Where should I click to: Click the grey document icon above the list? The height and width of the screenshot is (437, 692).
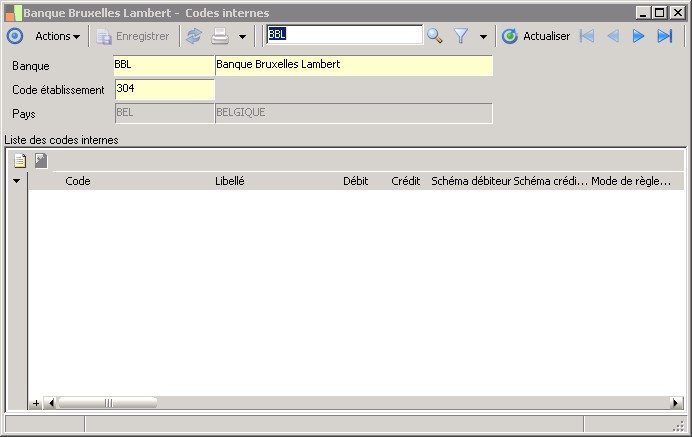41,161
